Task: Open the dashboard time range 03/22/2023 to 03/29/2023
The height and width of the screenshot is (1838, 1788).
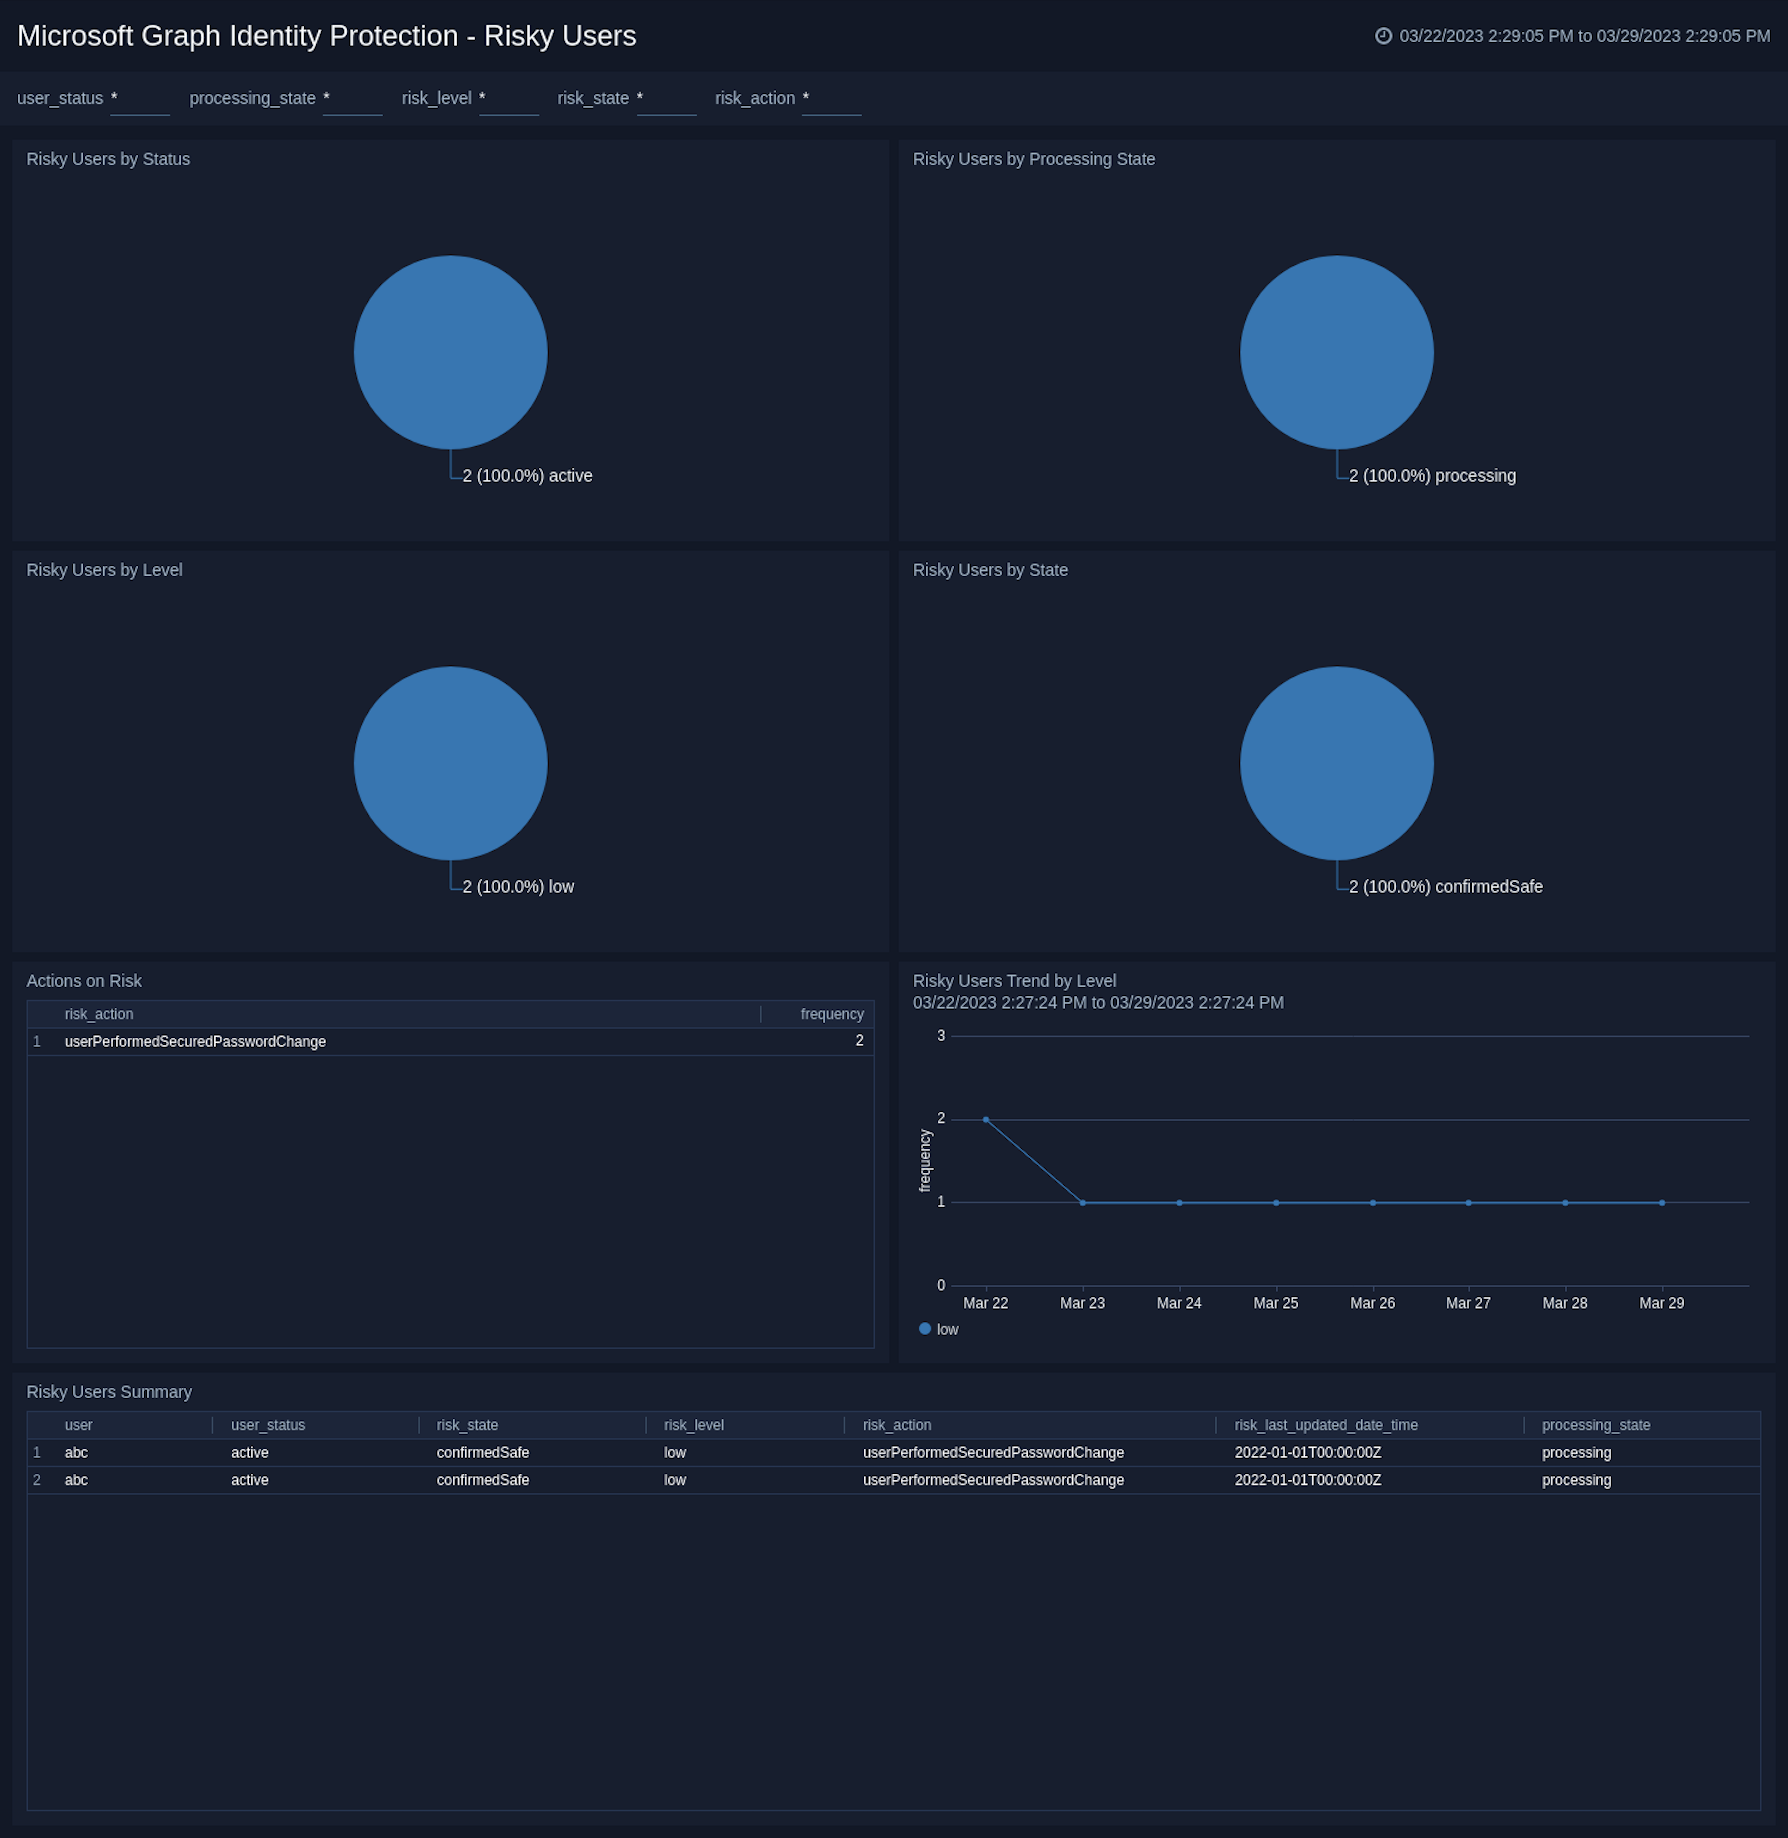Action: (x=1584, y=36)
